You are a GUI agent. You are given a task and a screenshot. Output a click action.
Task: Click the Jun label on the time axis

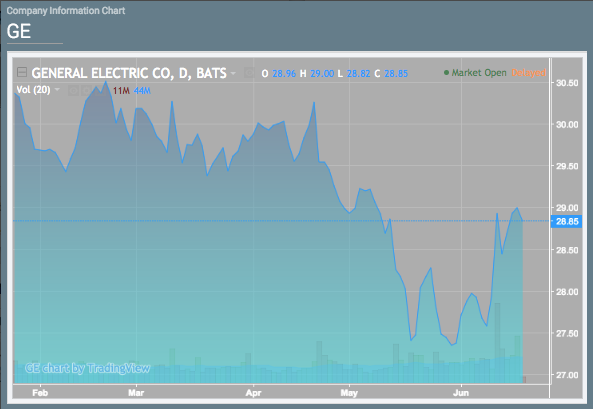[x=461, y=393]
